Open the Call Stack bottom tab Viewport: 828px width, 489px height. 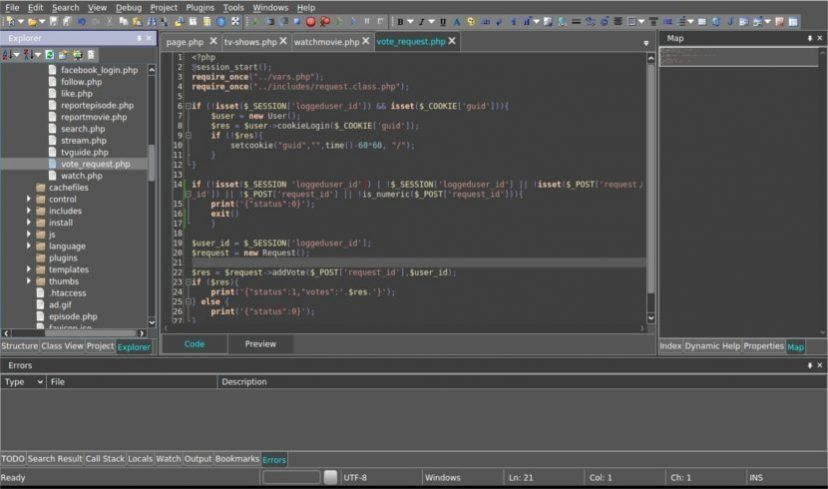[x=105, y=458]
